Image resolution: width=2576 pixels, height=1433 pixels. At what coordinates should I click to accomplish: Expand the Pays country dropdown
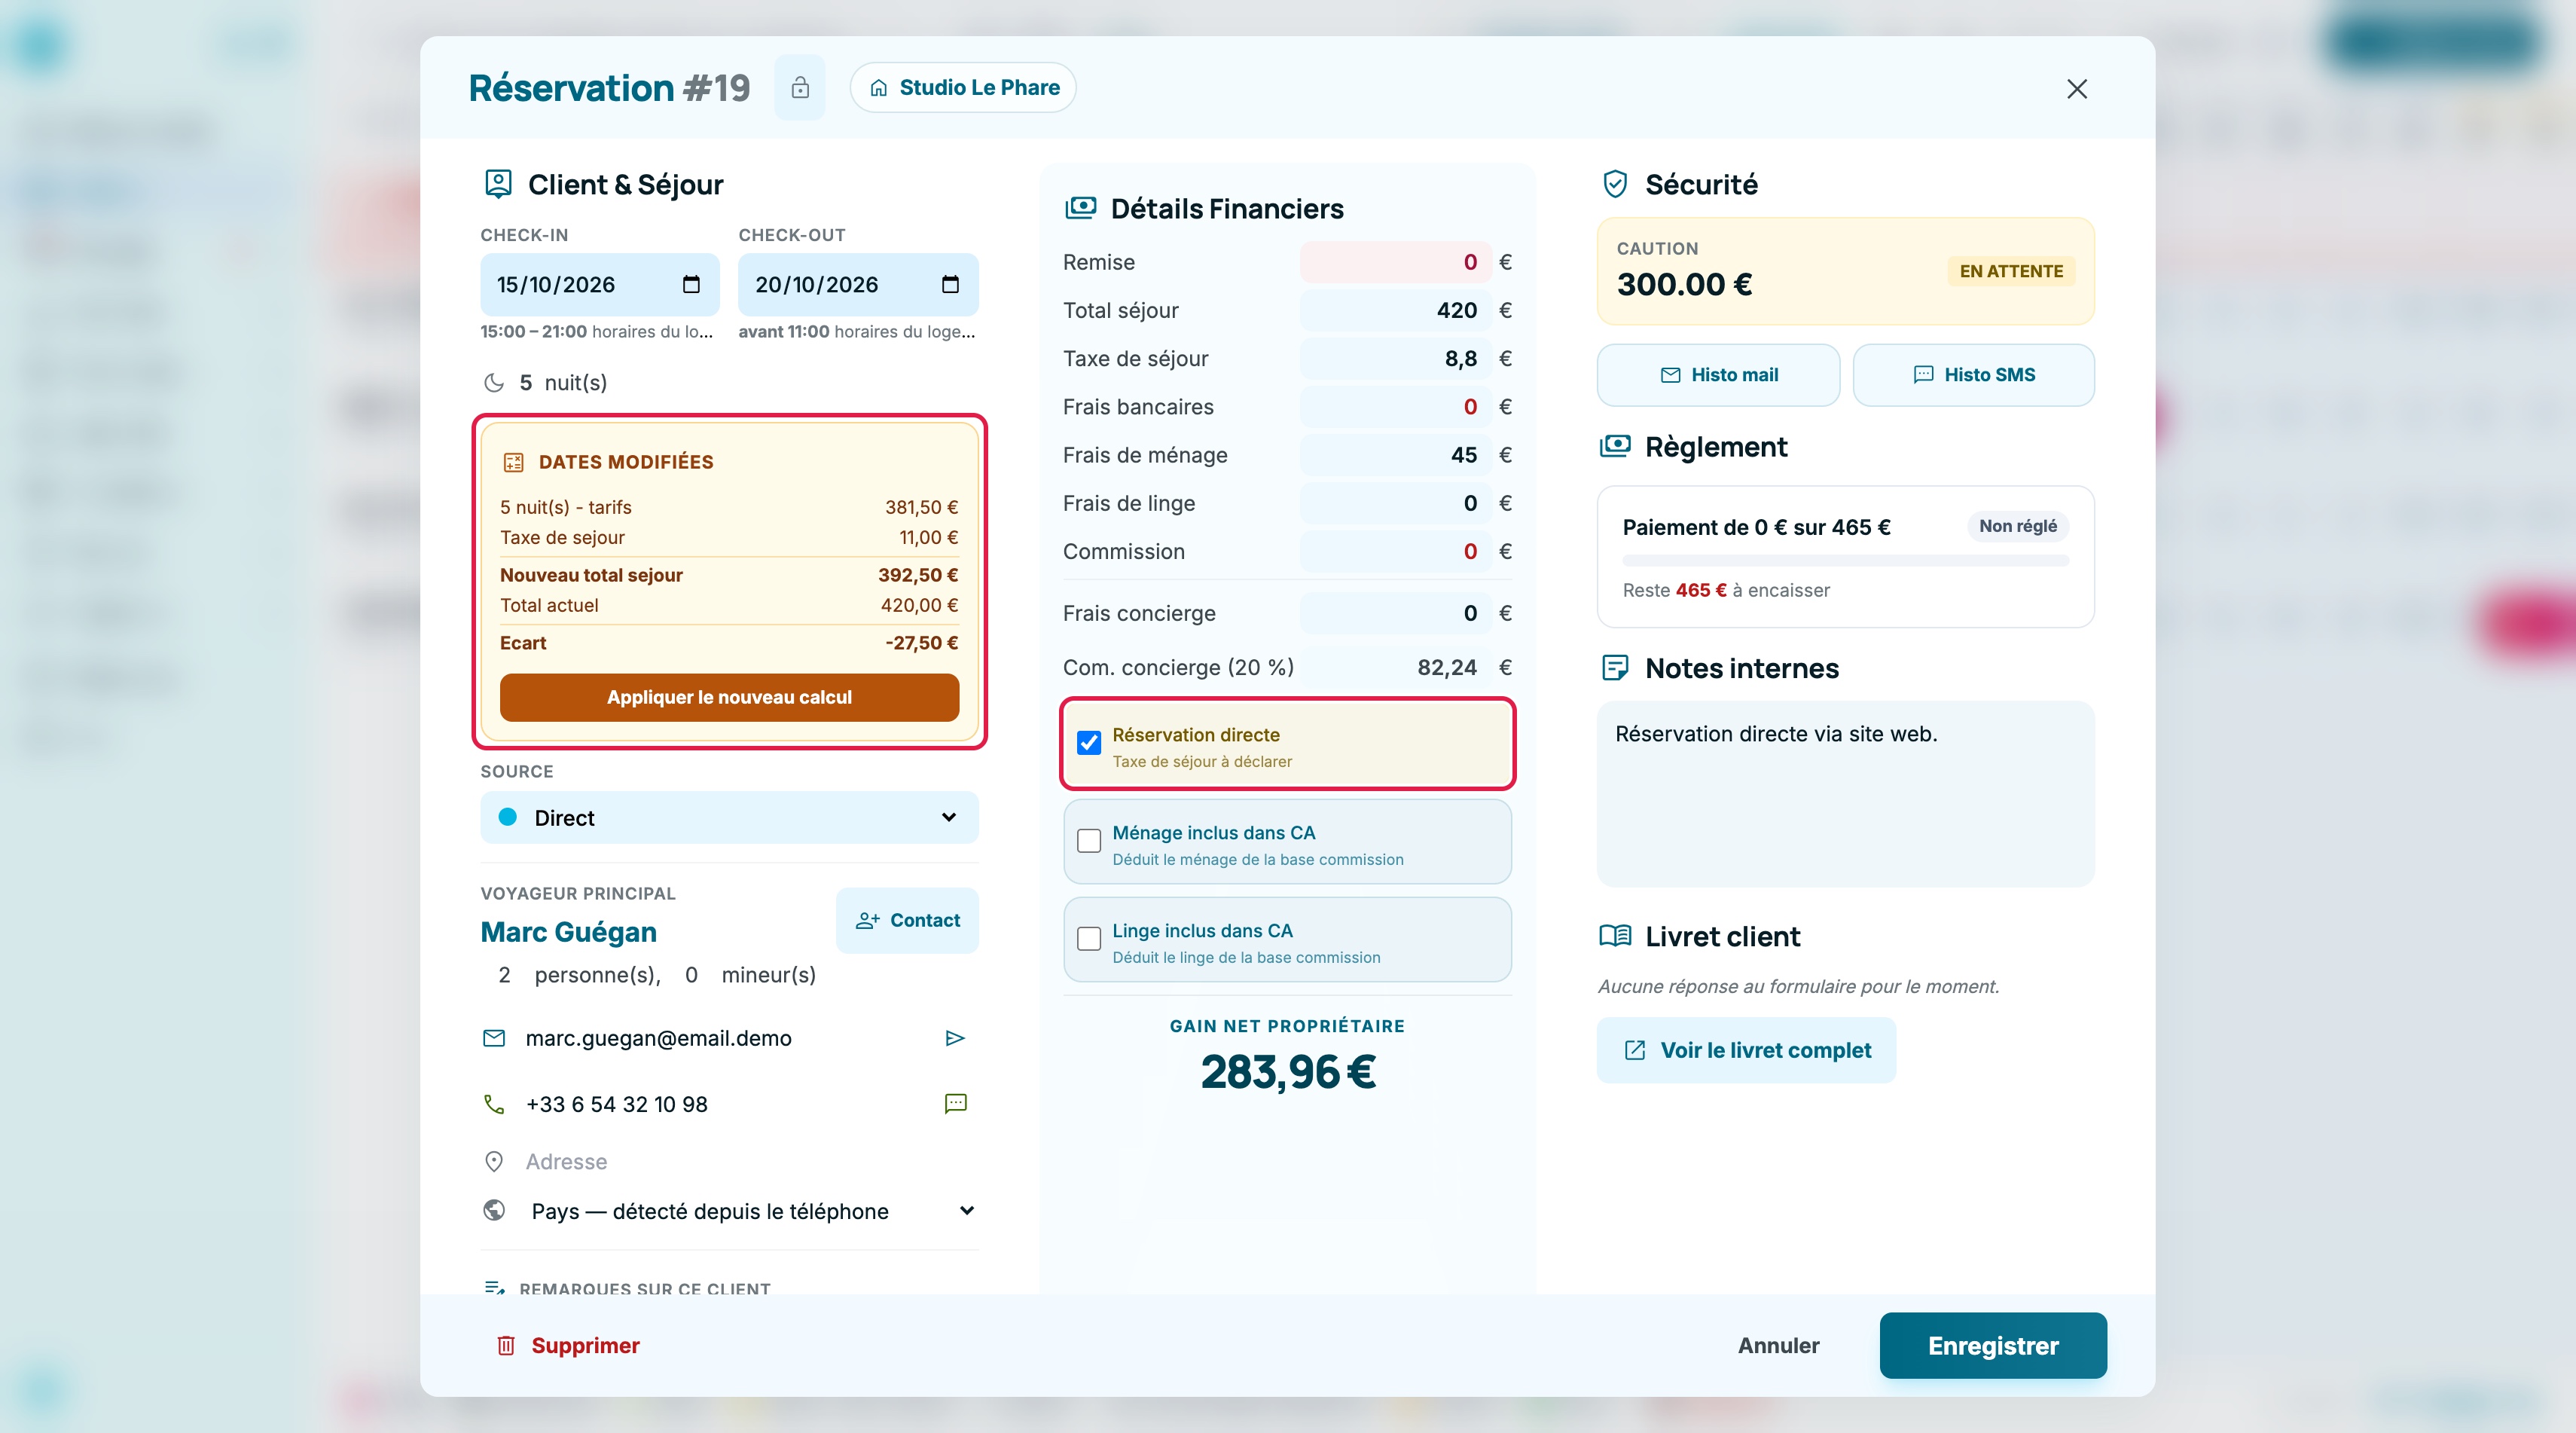(750, 1211)
